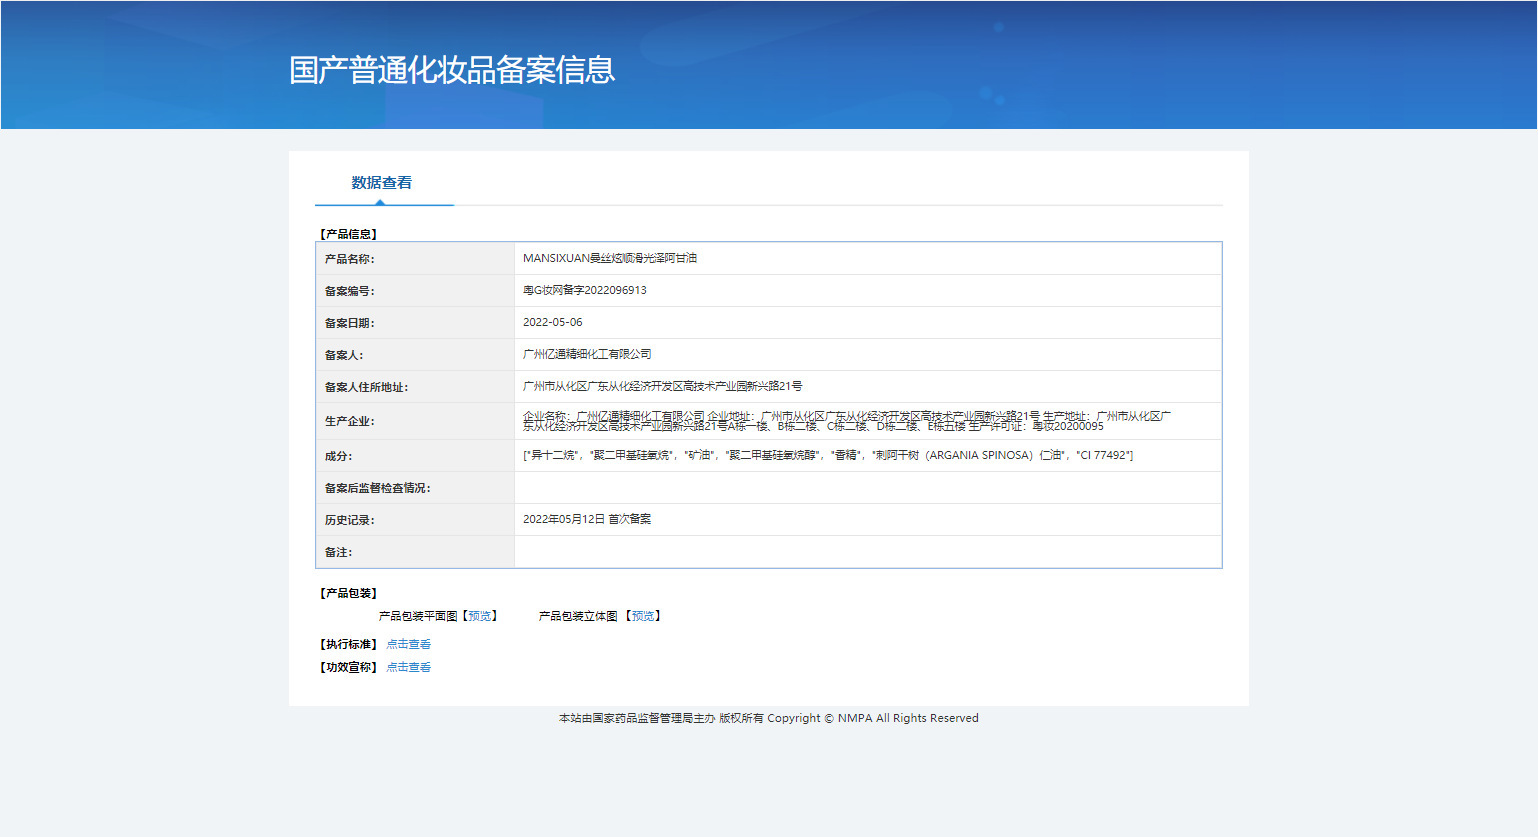1538x837 pixels.
Task: Click the NMPA copyright footer text
Action: 769,718
